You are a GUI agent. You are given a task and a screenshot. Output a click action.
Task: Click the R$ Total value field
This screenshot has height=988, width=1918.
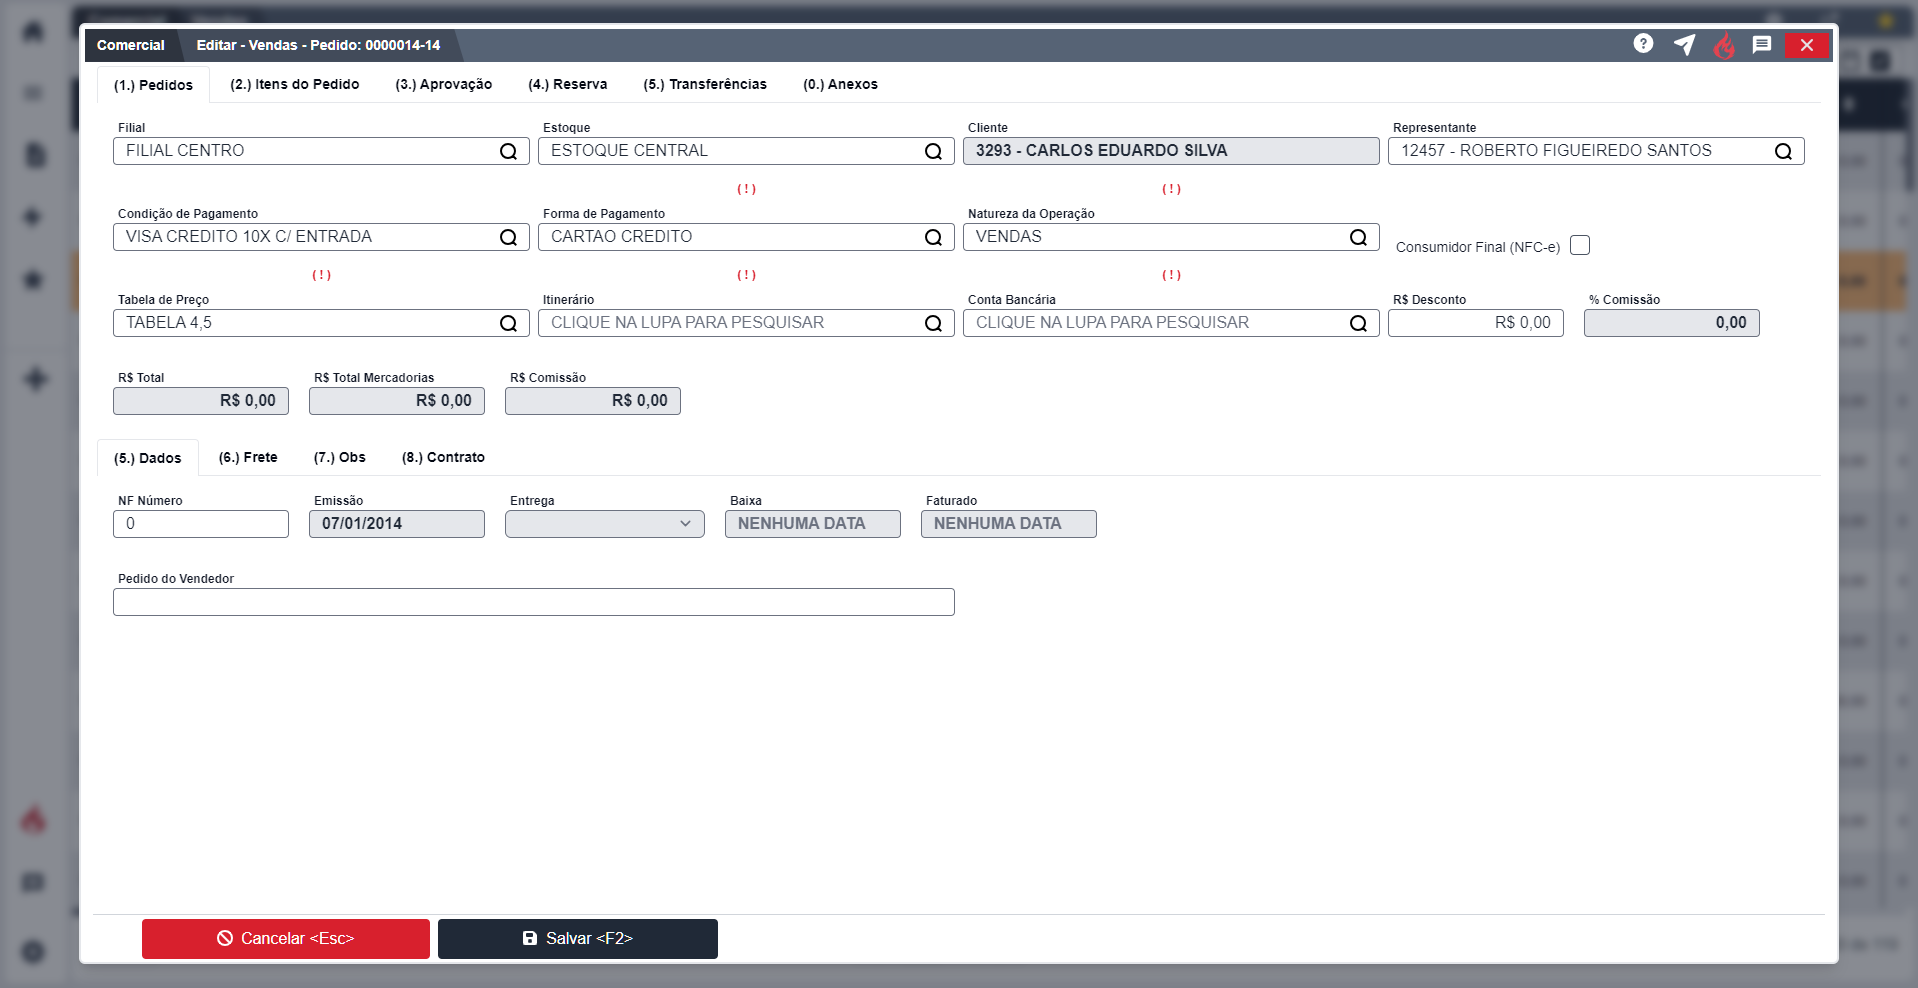(x=201, y=401)
